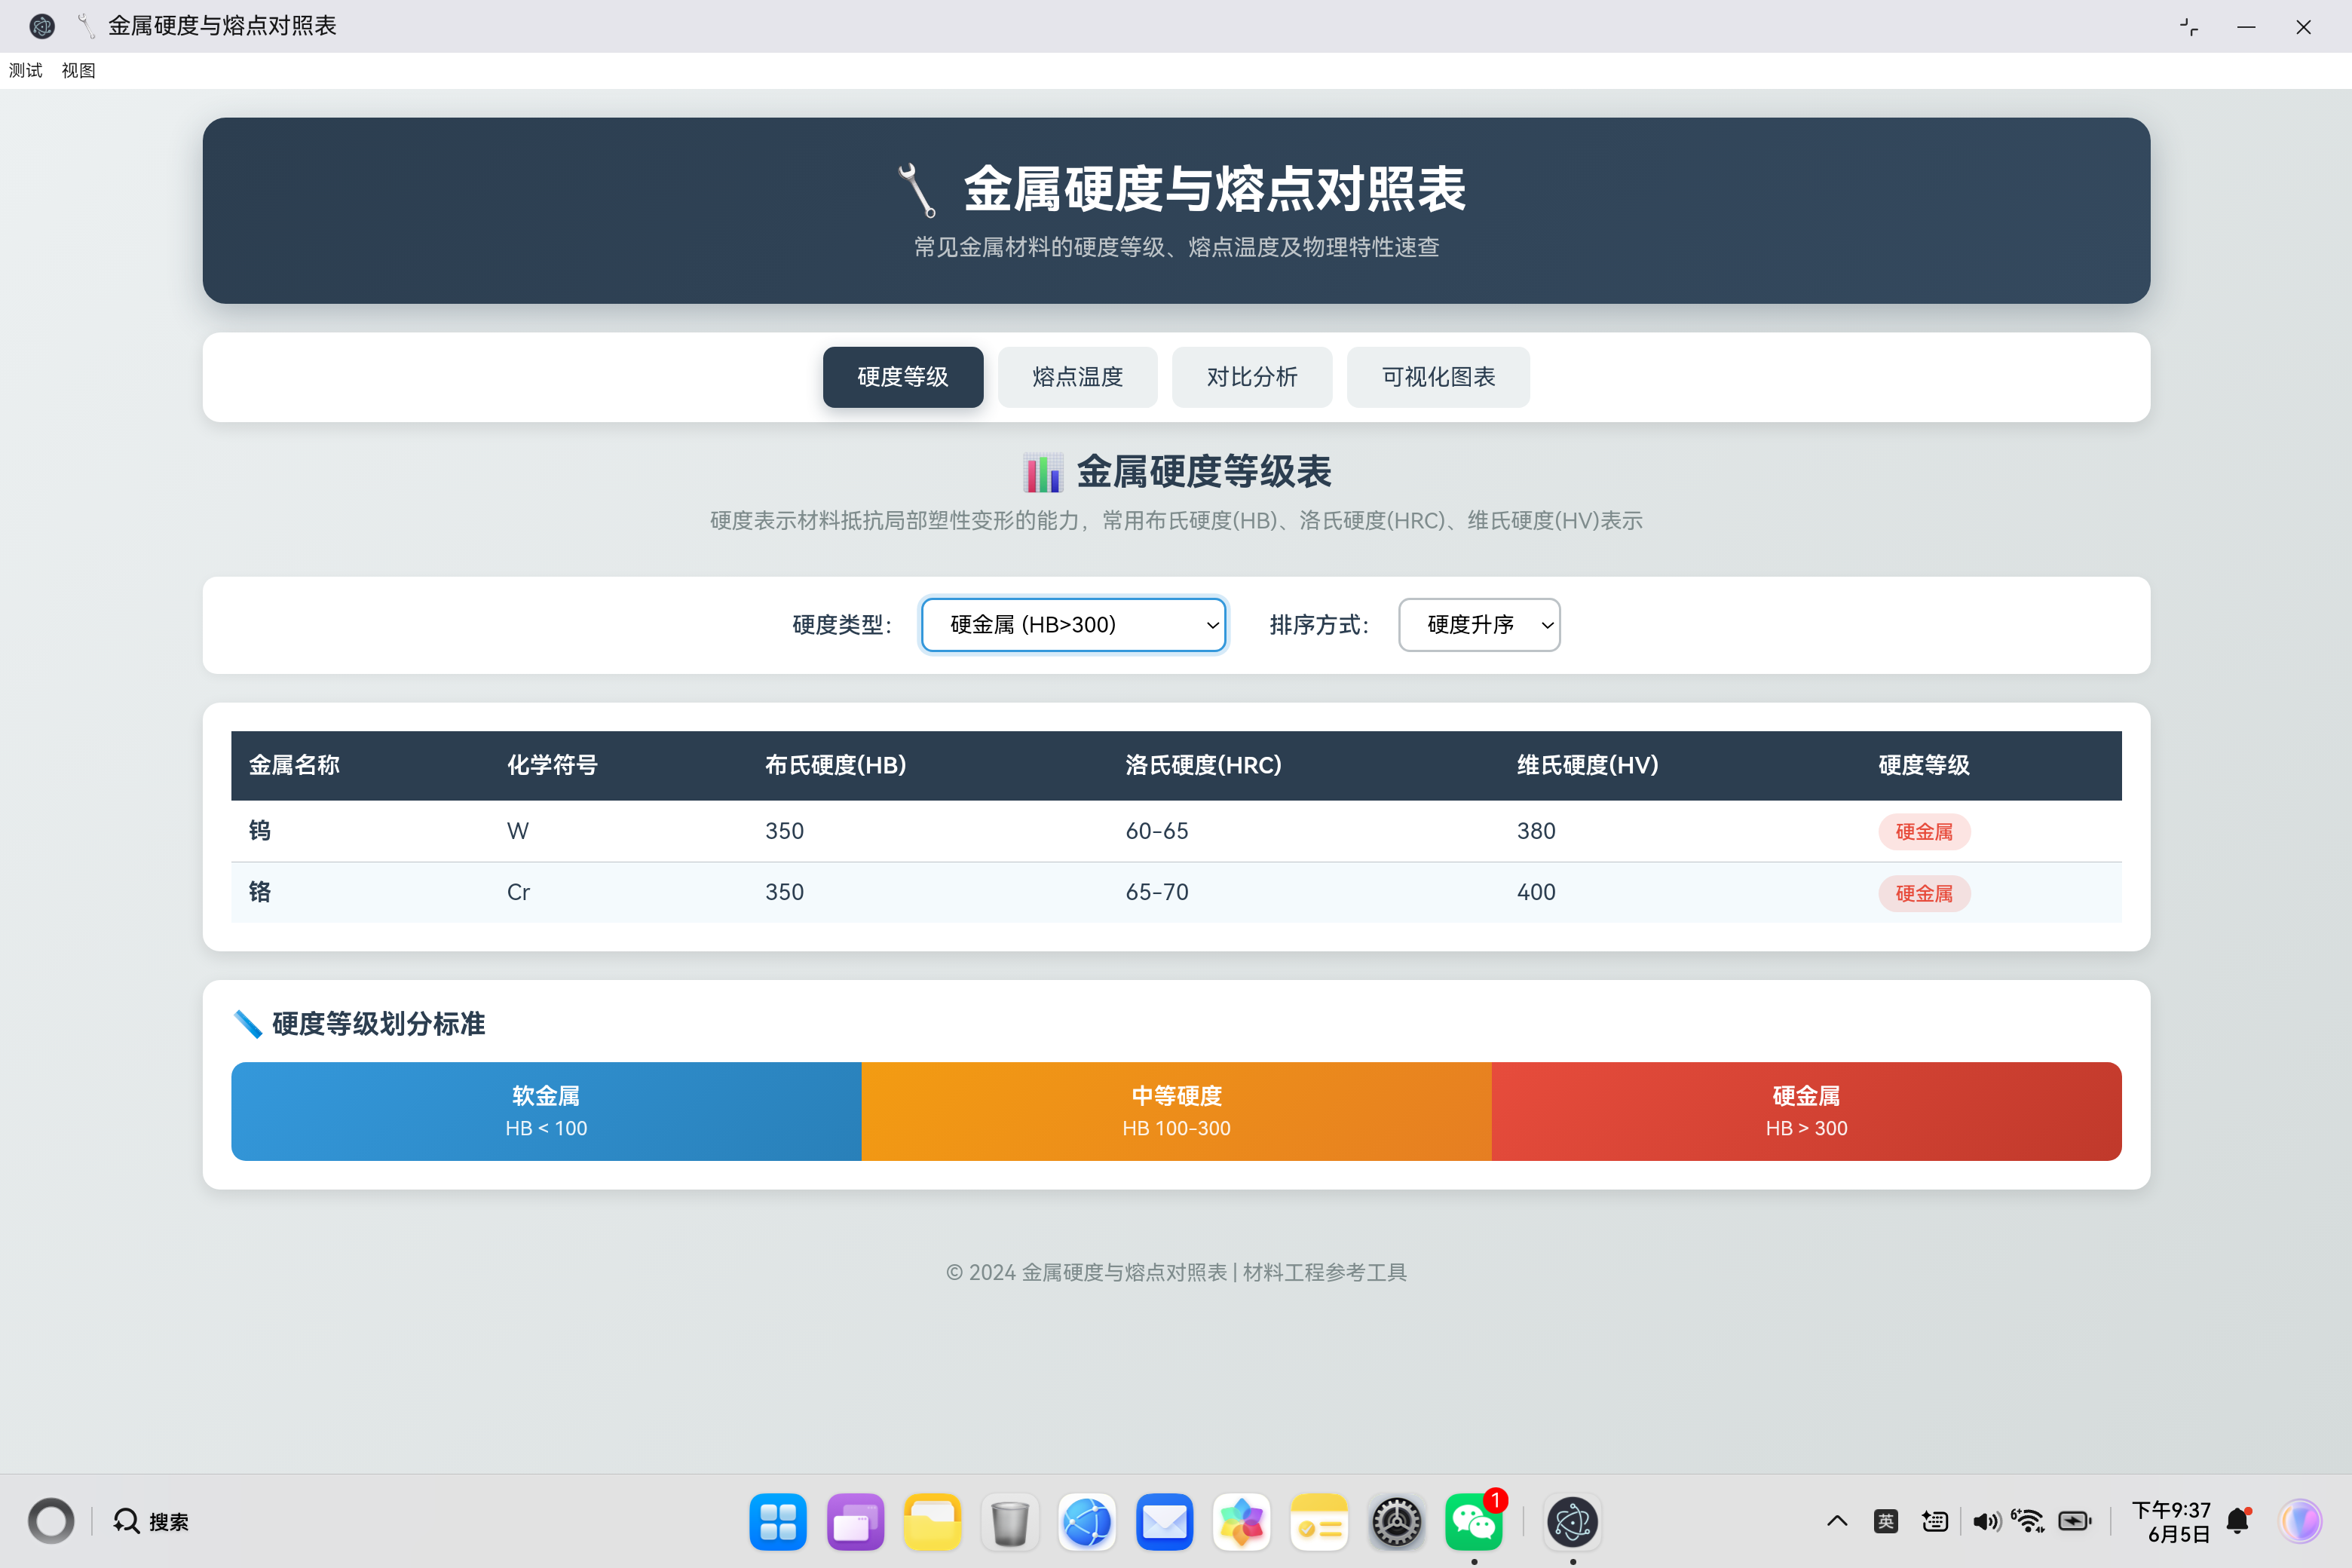Image resolution: width=2352 pixels, height=1568 pixels.
Task: Click the restore-down window icon
Action: coord(2188,27)
